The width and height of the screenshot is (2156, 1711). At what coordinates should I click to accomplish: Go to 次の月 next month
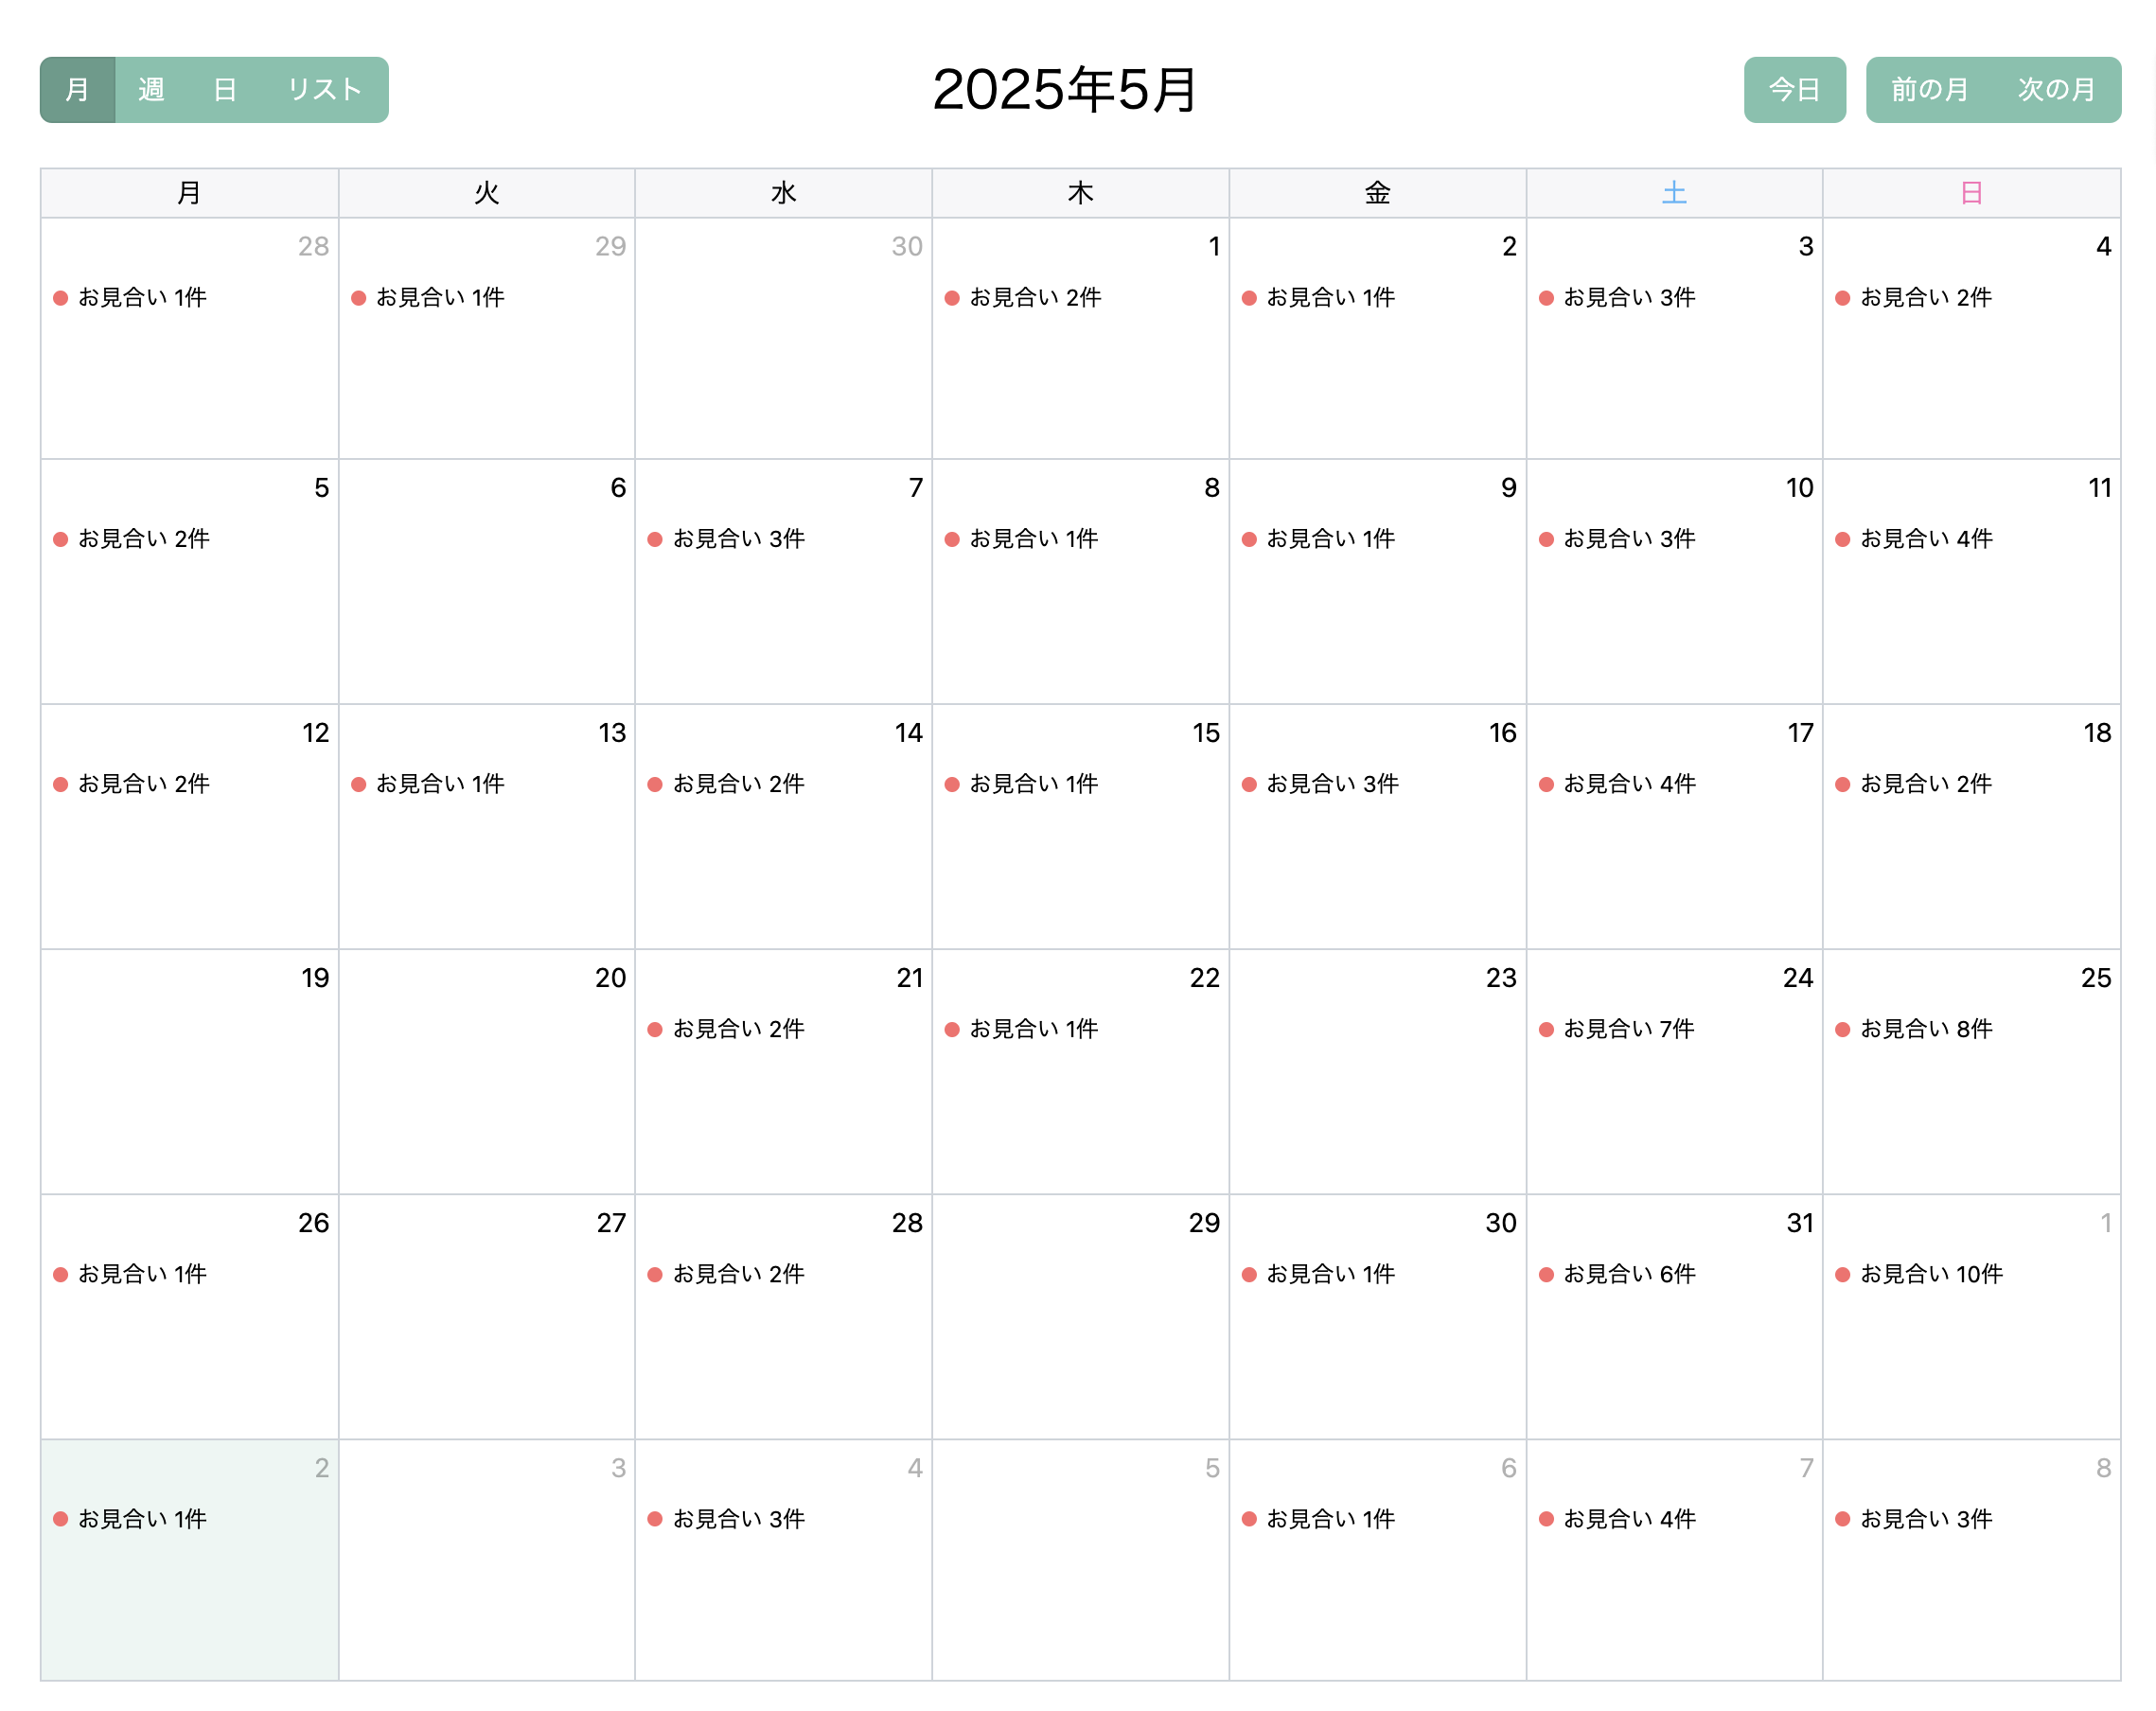[x=2056, y=90]
